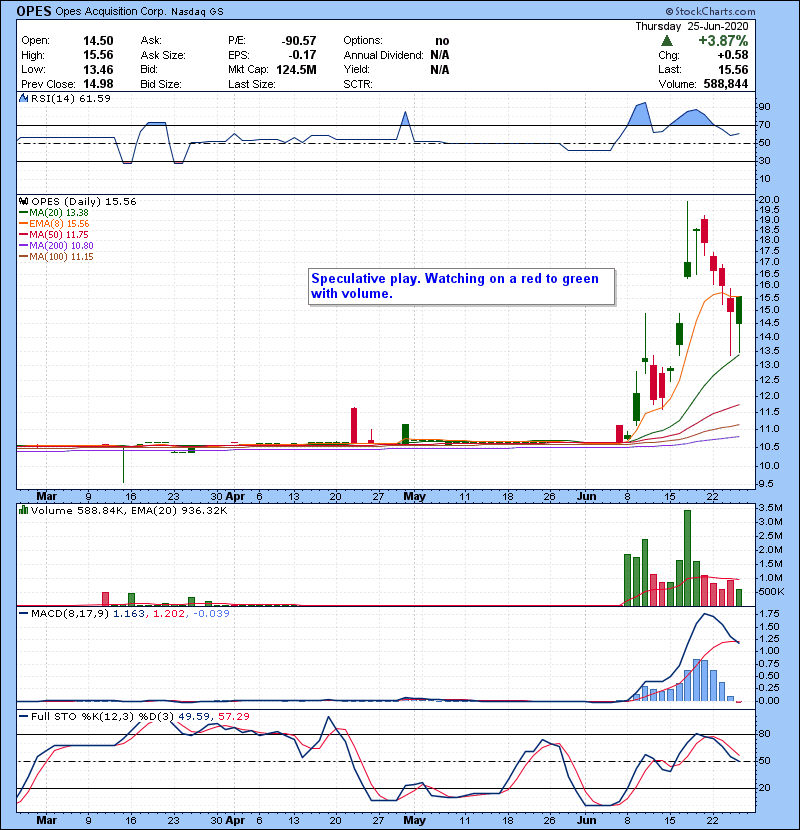Screen dimensions: 800x830
Task: Click the Speculative play annotation box
Action: [462, 286]
